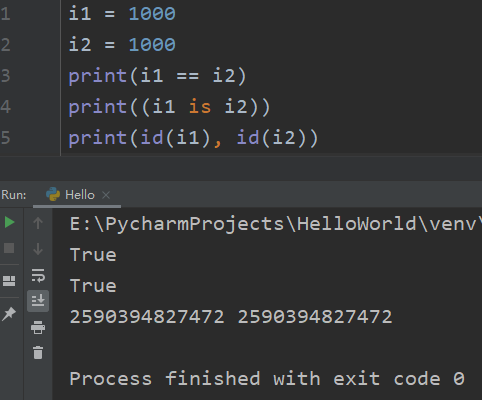482x400 pixels.
Task: Click the Restore Layout icon
Action: tap(9, 281)
